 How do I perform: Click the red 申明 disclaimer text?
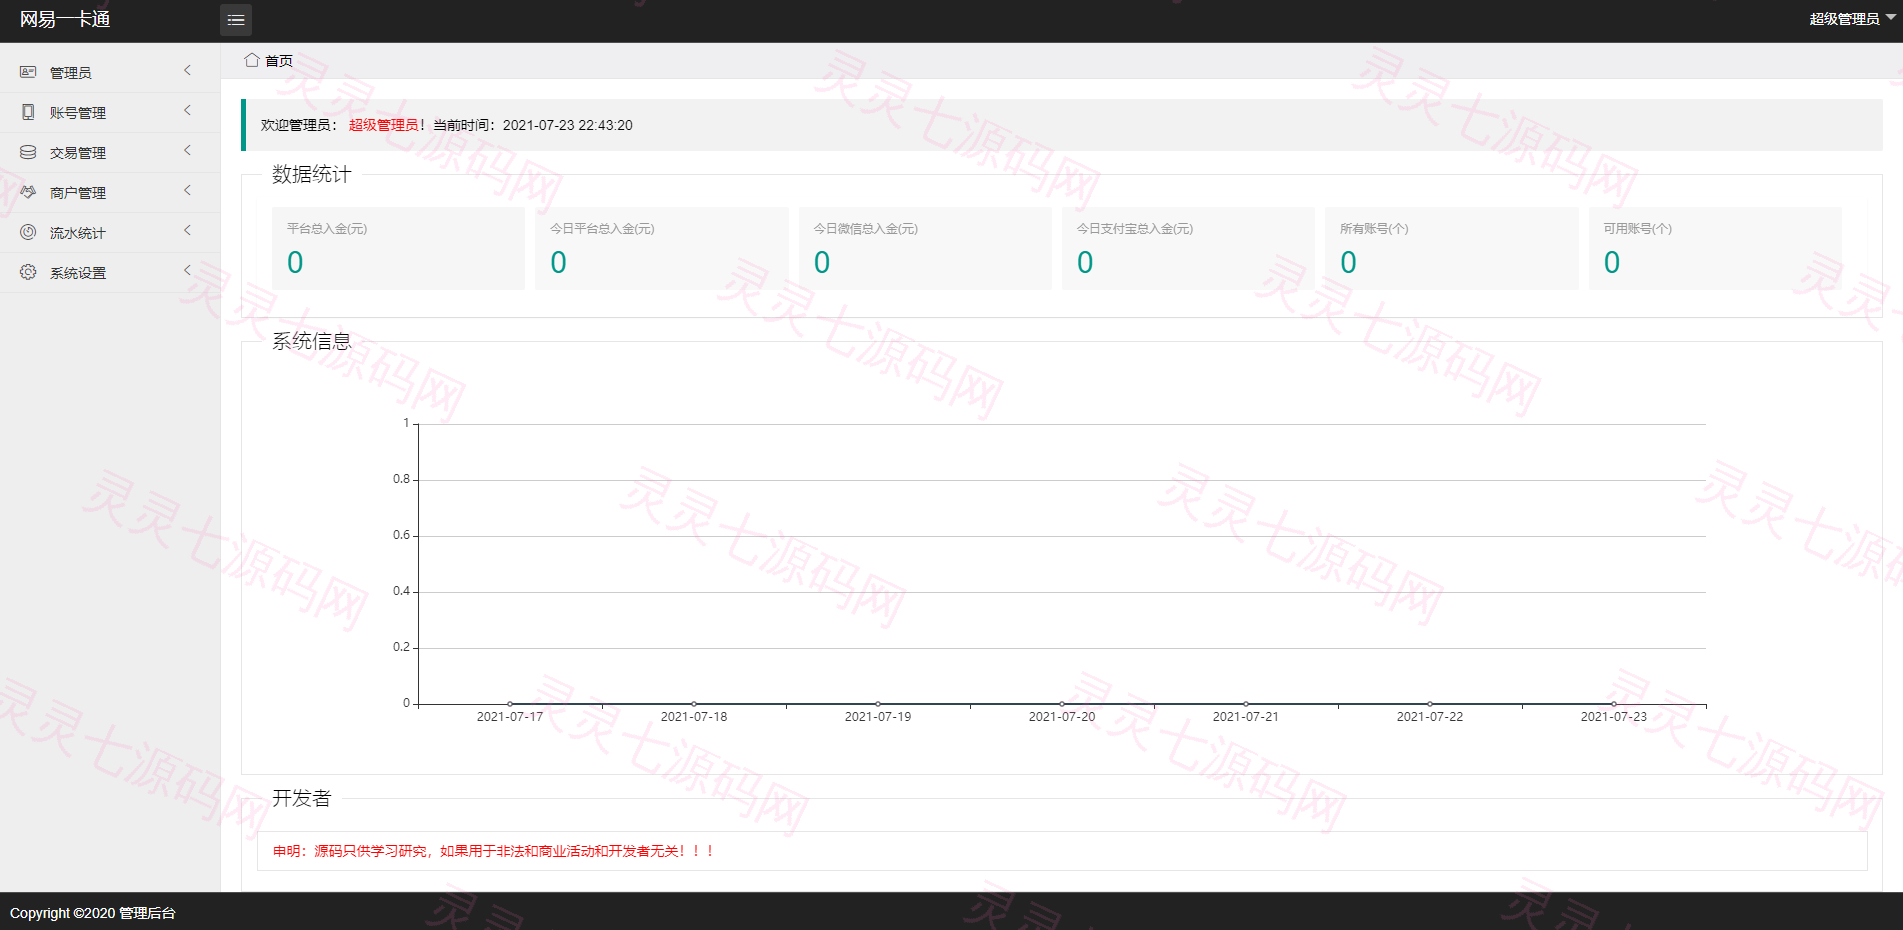coord(494,851)
